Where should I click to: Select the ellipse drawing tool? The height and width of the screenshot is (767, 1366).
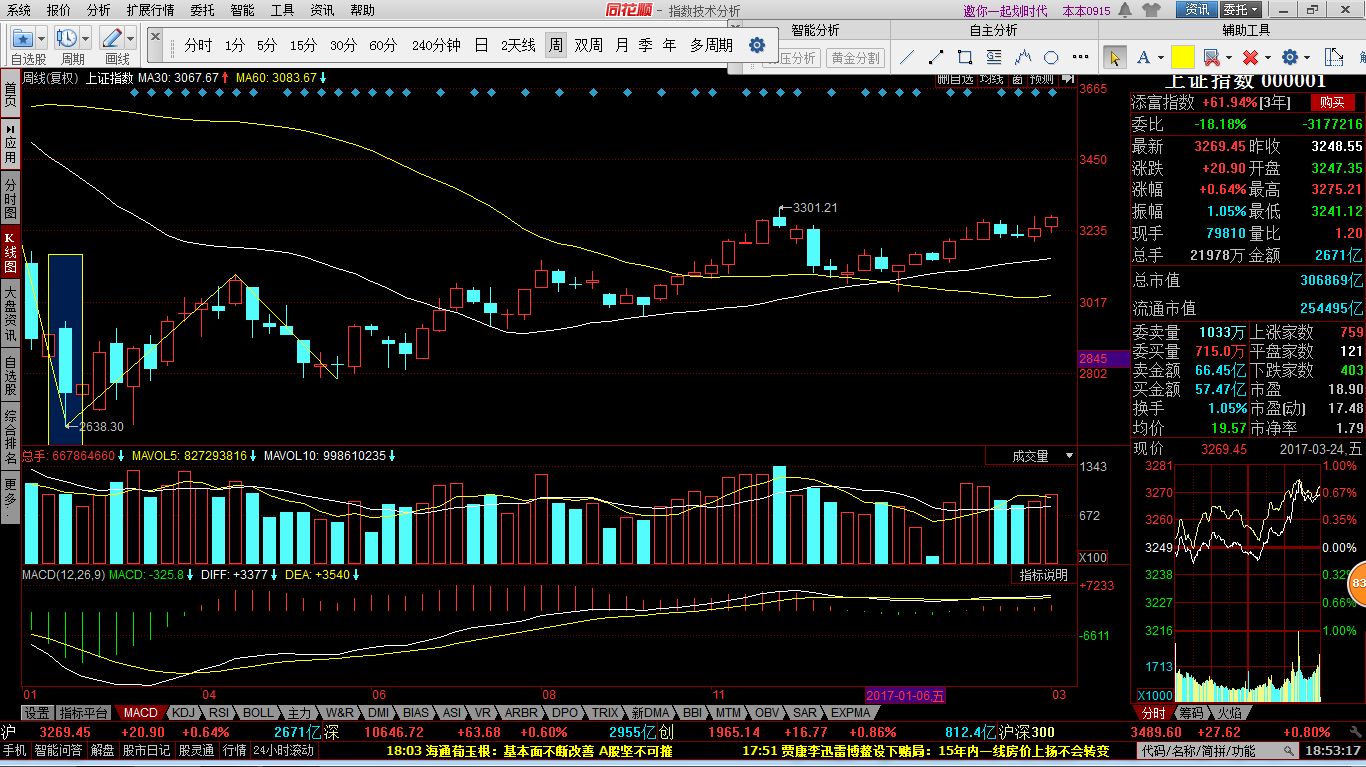(x=1051, y=58)
